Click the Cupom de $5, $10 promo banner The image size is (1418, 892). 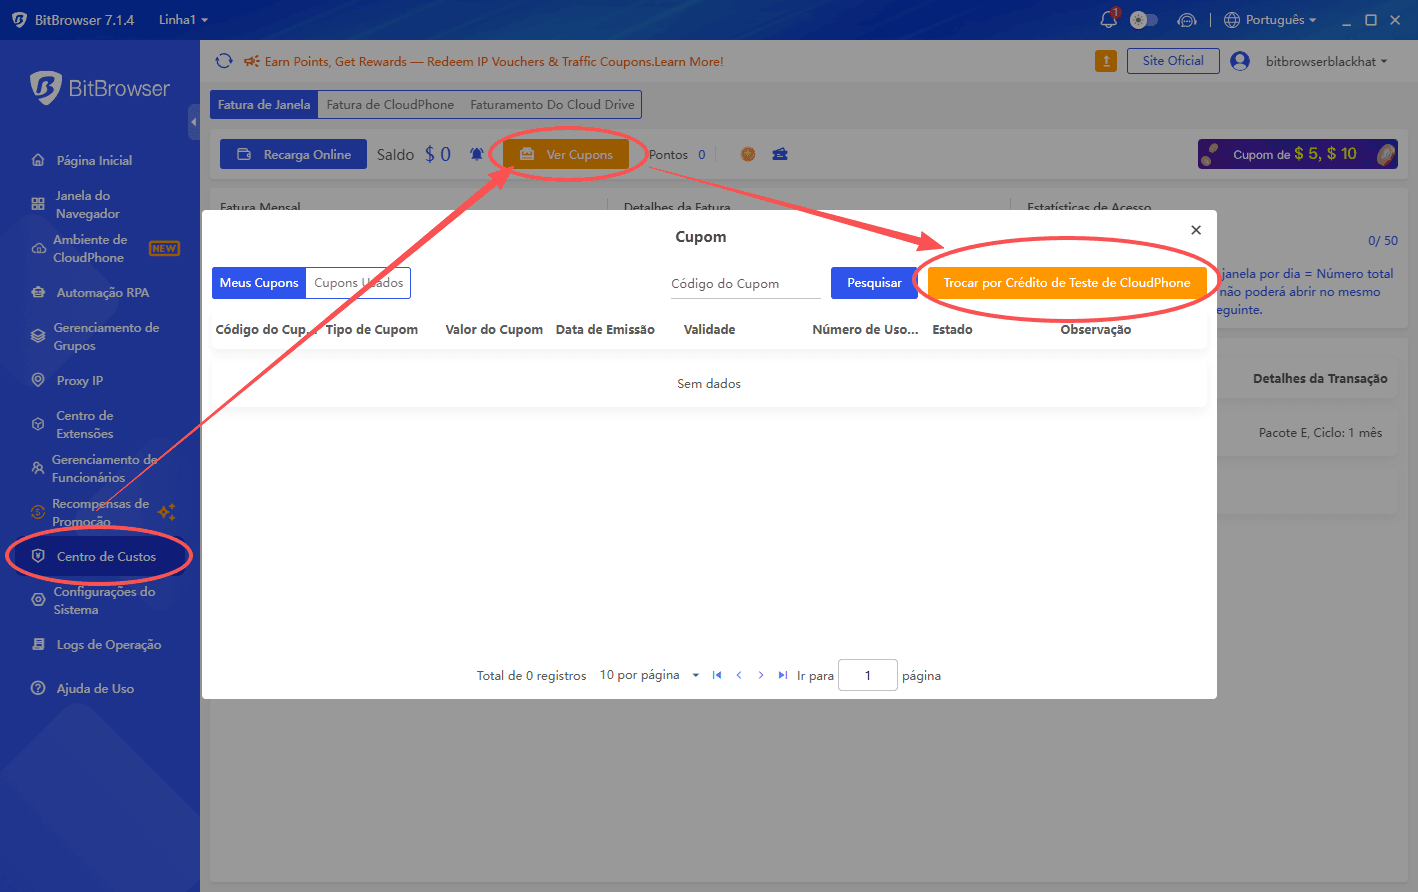(x=1298, y=154)
